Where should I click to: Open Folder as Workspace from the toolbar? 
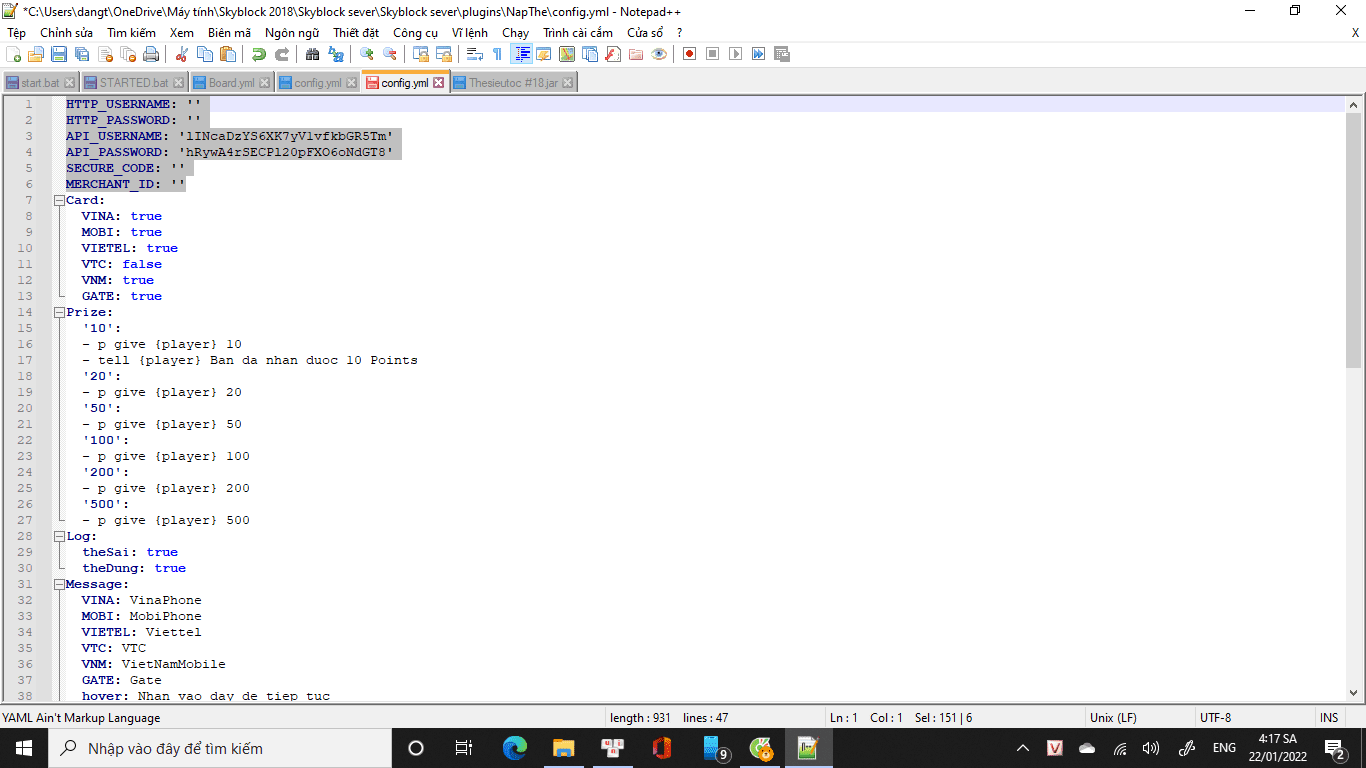636,54
